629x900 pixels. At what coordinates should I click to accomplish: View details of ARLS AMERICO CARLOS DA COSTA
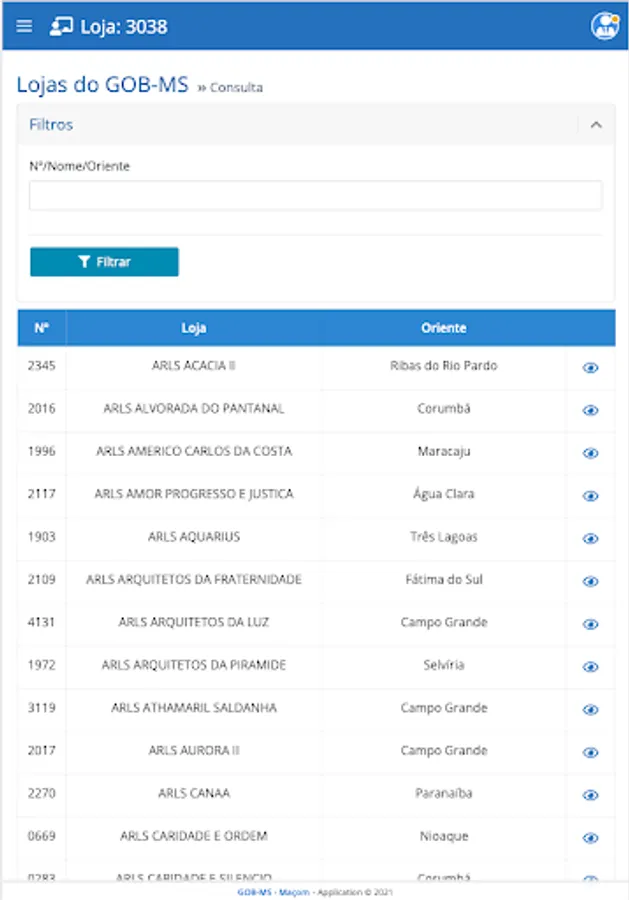tap(591, 453)
